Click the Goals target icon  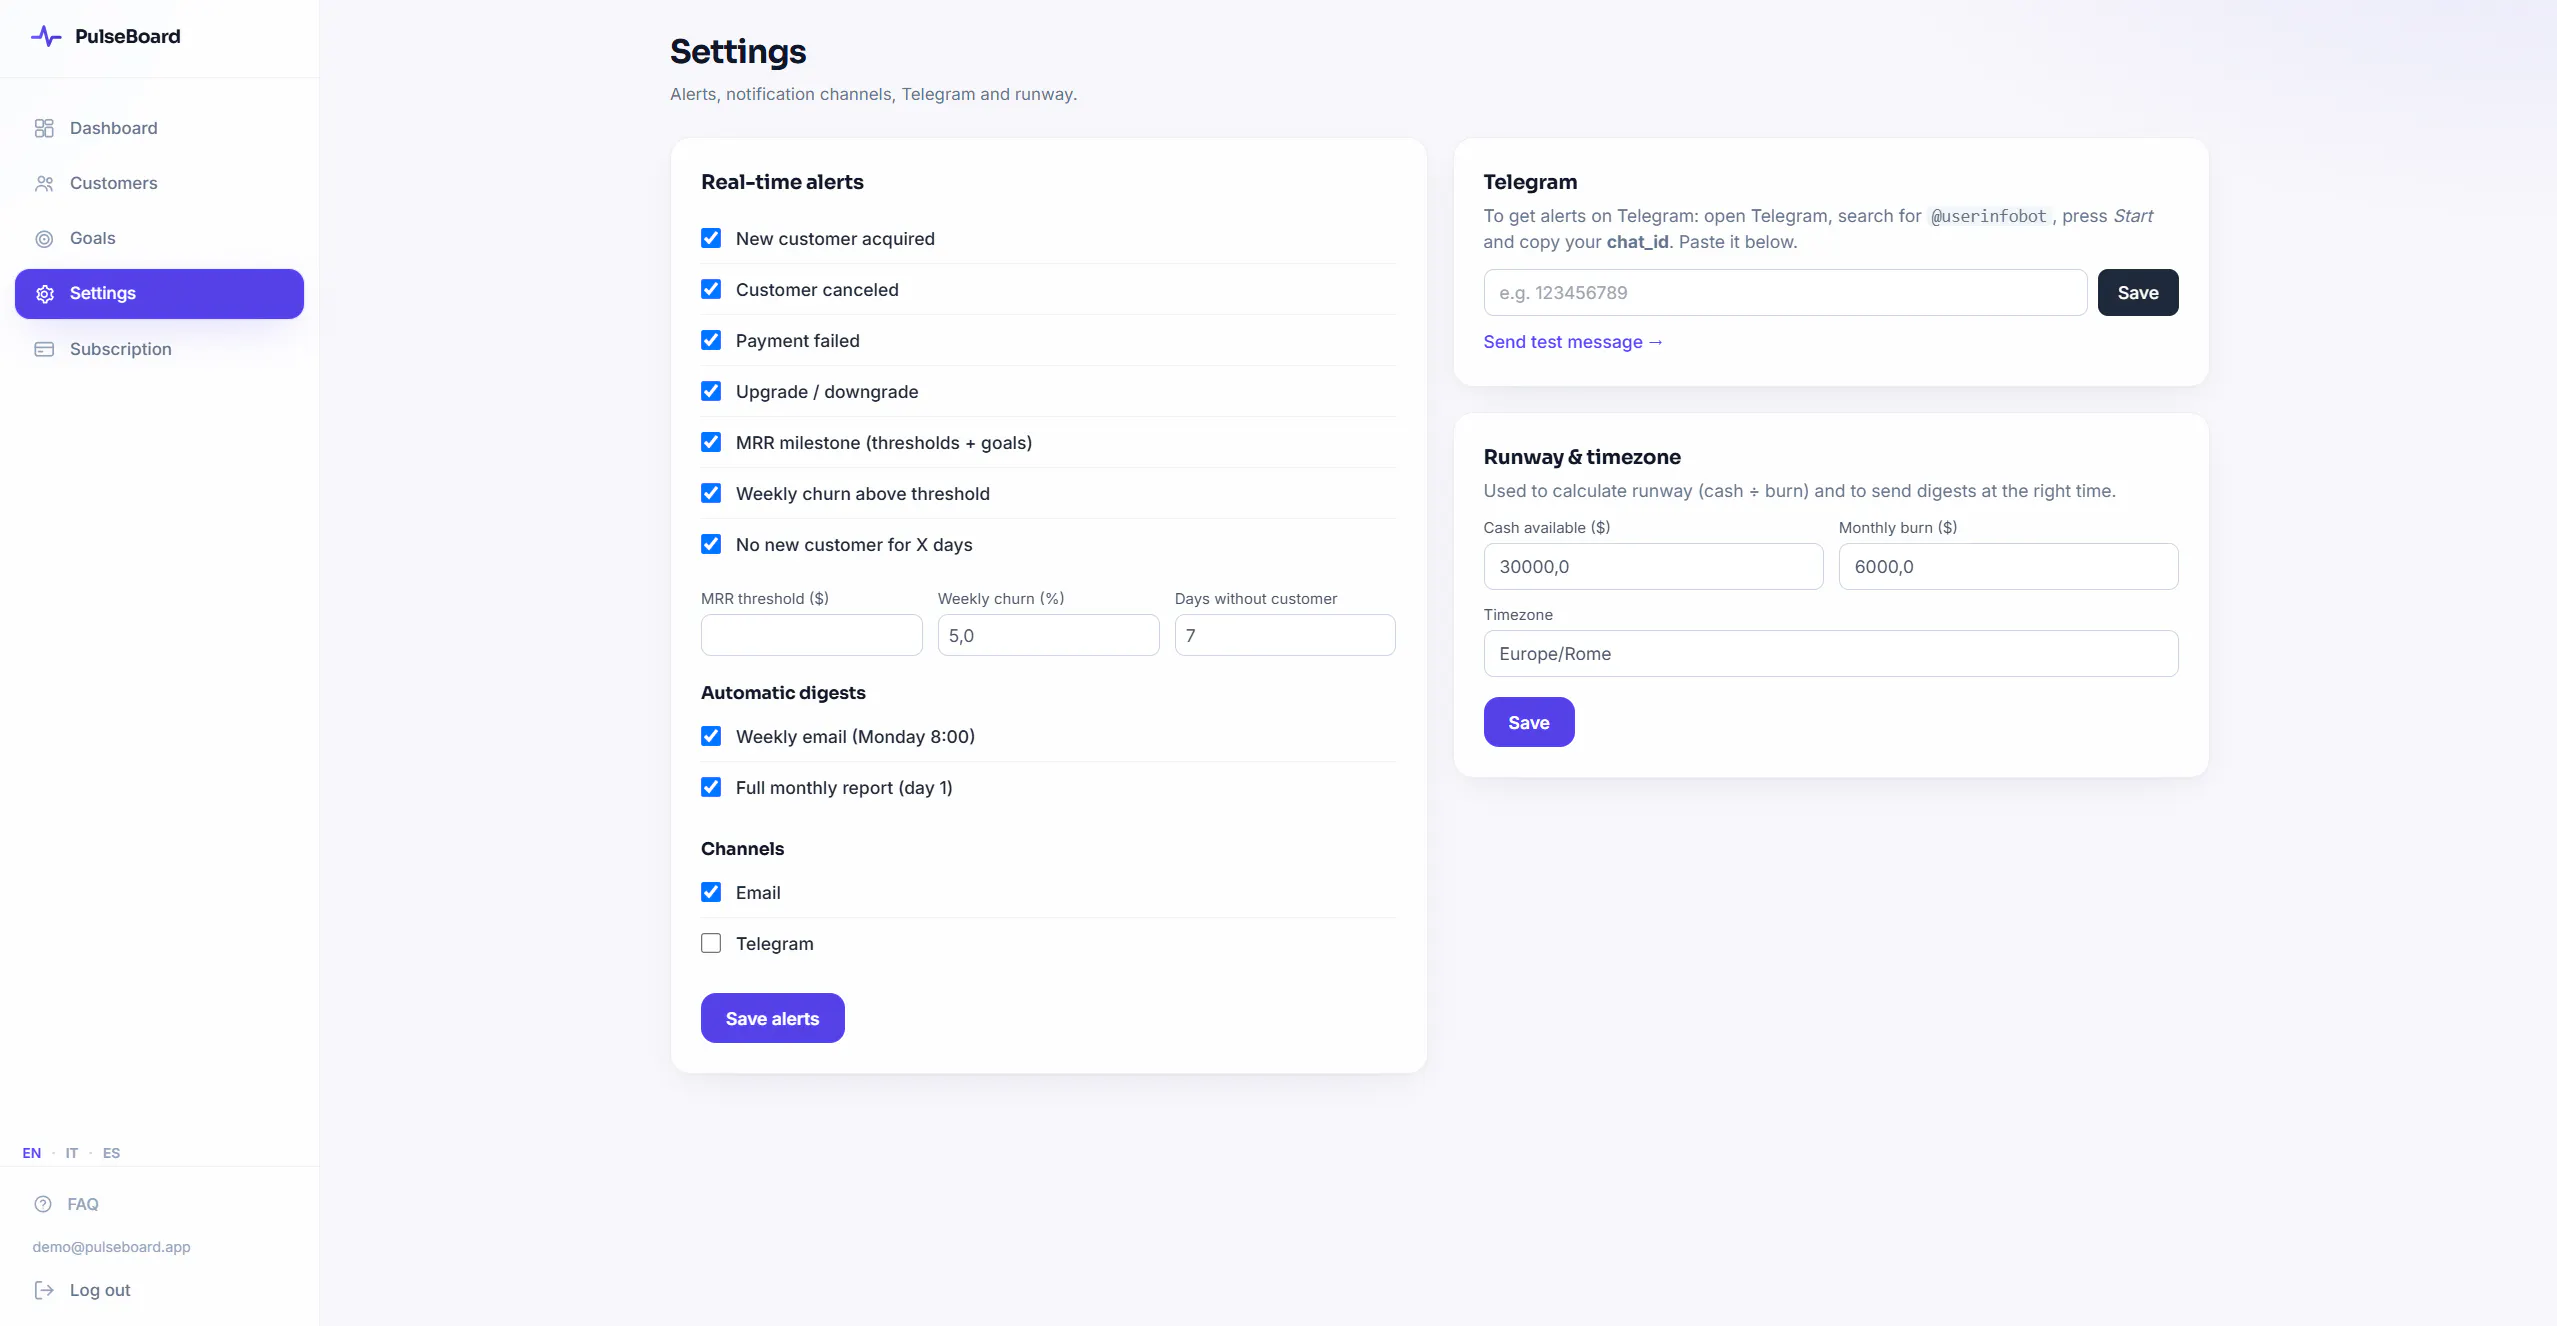click(44, 238)
